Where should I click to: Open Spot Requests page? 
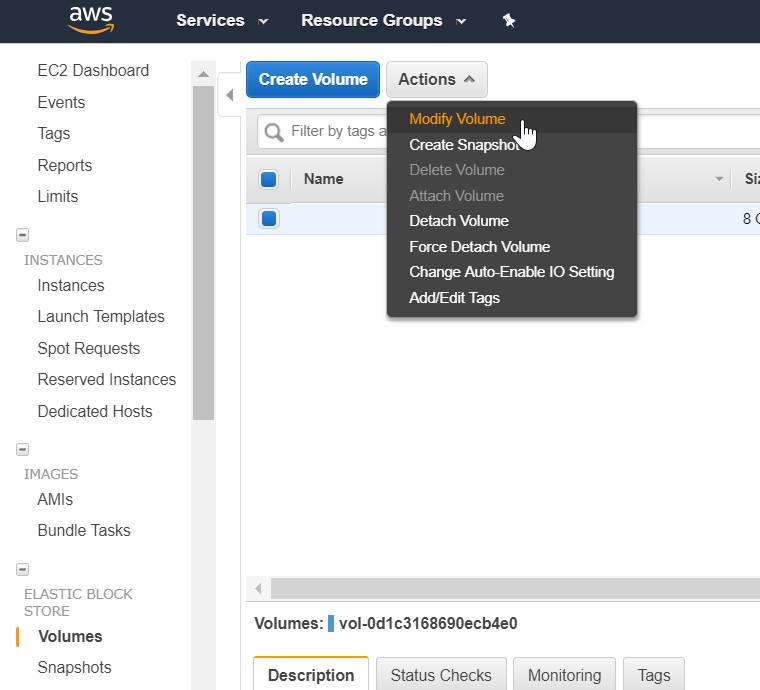(x=89, y=349)
